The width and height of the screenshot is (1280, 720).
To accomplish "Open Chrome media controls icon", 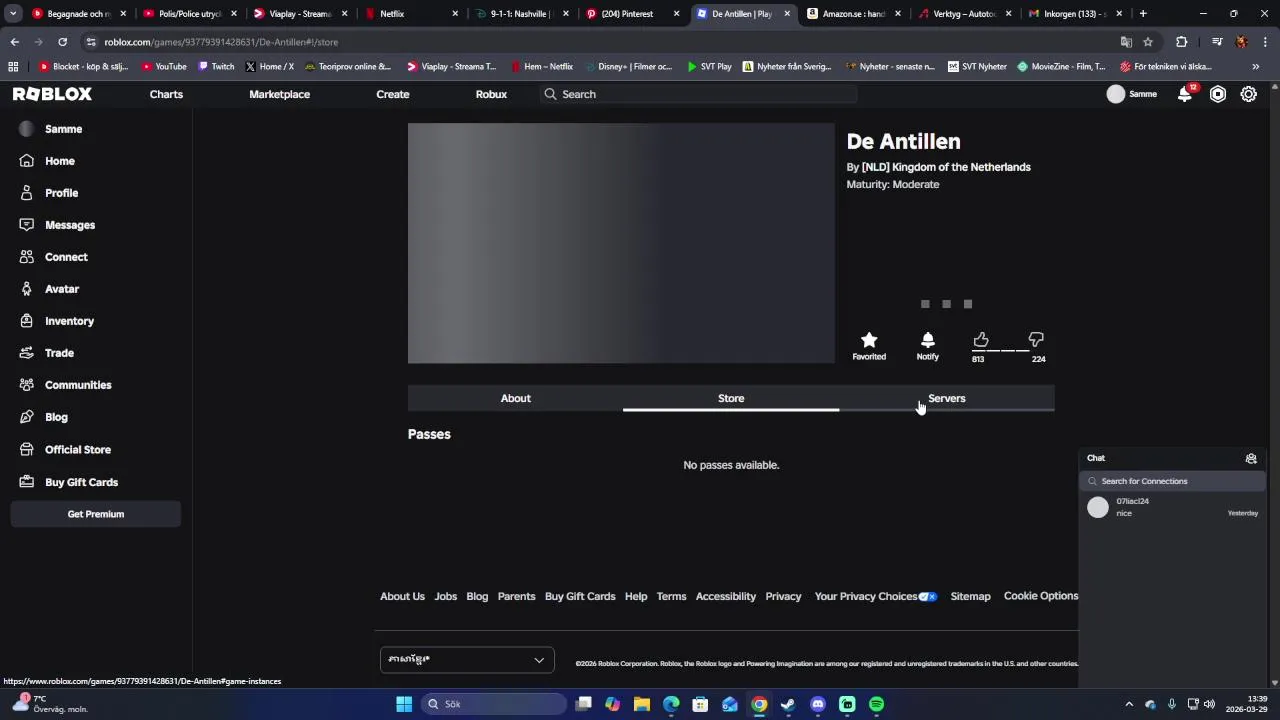I will coord(1217,42).
